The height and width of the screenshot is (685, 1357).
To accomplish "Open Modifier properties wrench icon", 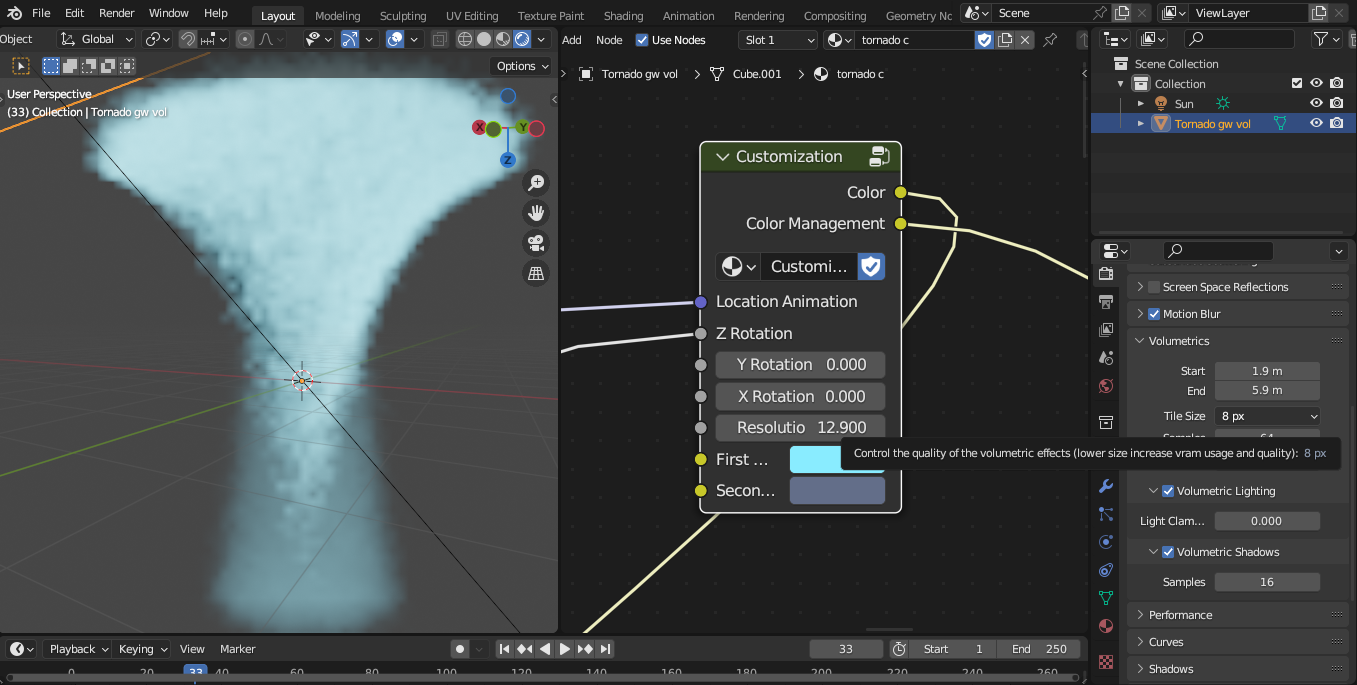I will 1105,486.
